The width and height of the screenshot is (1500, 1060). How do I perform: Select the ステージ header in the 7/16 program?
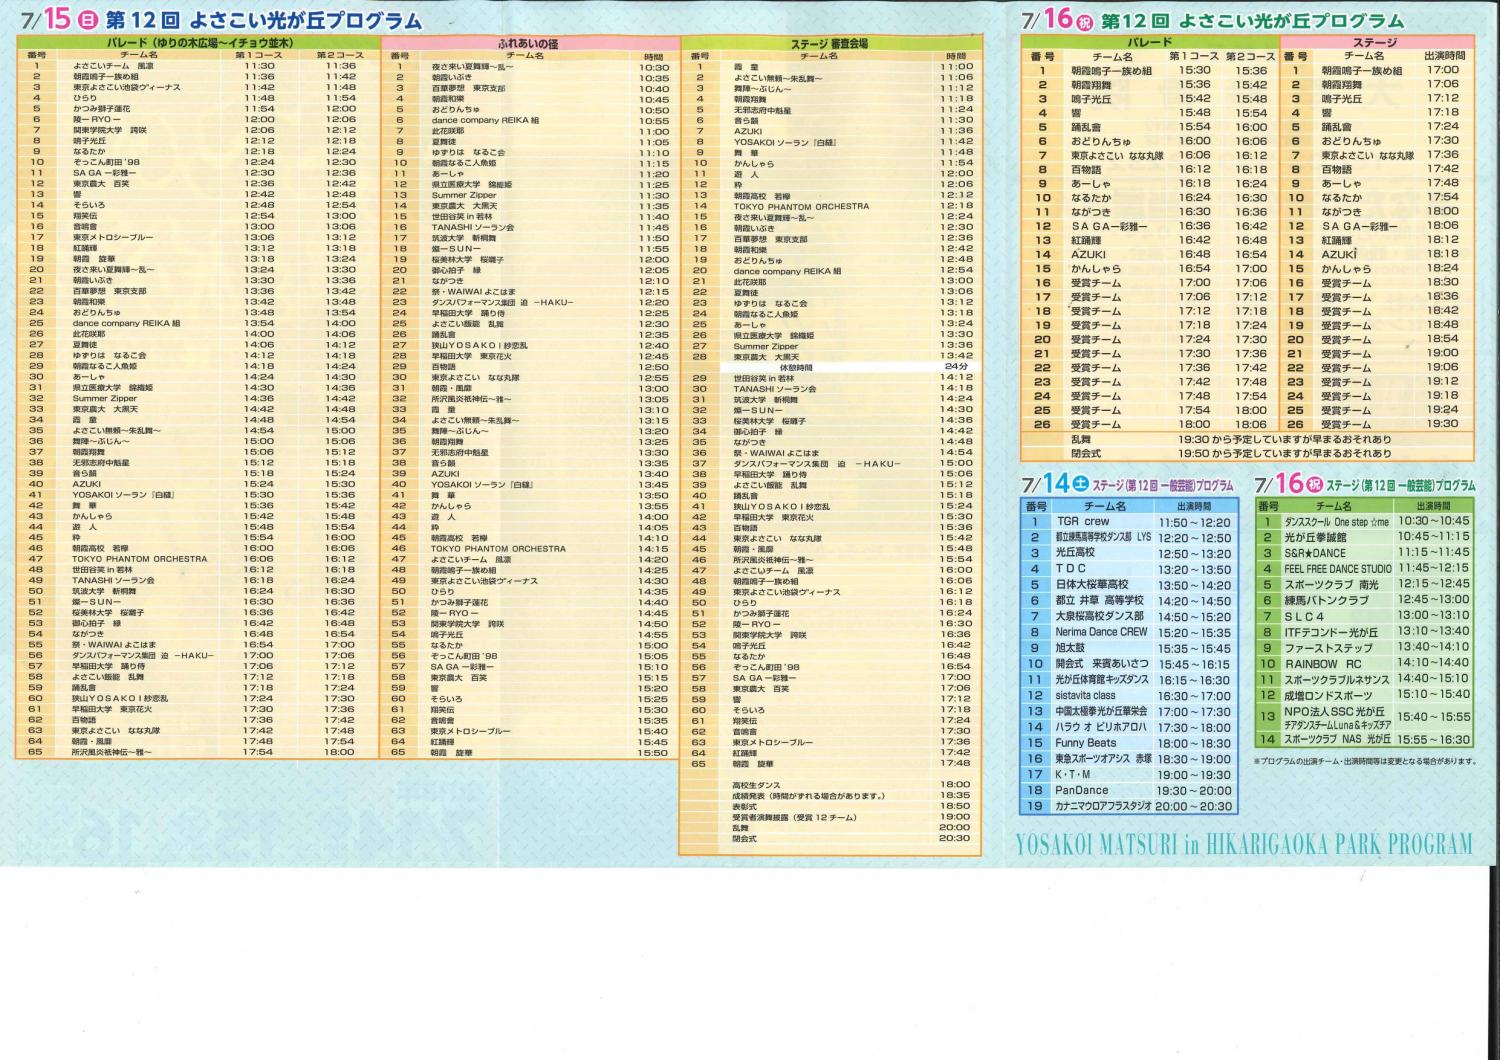point(1375,43)
